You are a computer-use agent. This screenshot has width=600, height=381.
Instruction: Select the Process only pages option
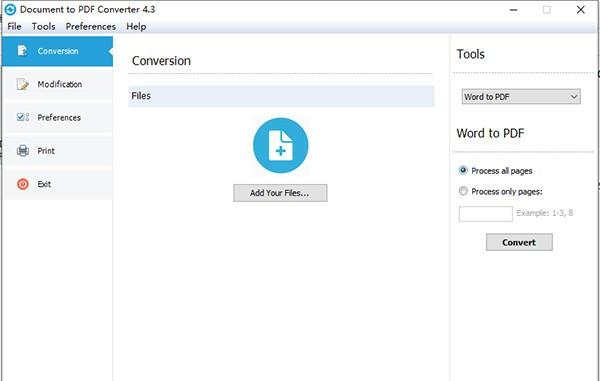tap(501, 191)
